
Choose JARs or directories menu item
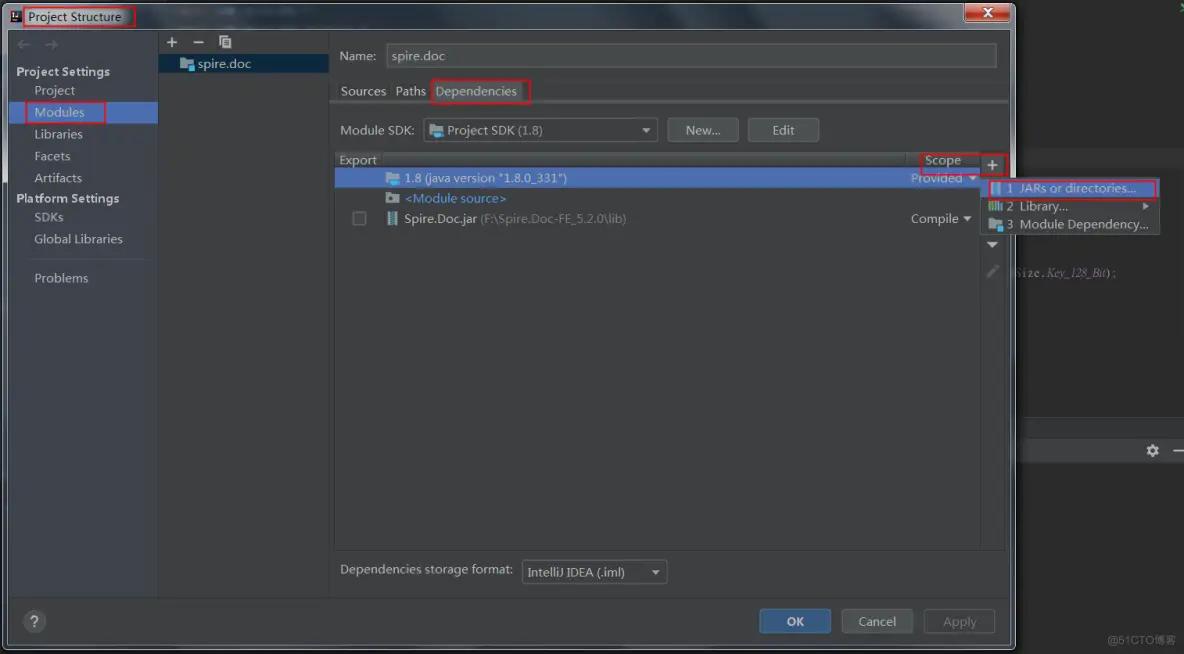coord(1072,188)
